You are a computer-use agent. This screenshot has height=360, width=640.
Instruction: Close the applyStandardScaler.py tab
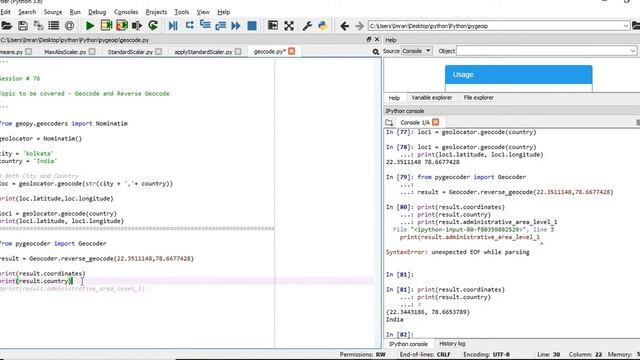pos(238,52)
